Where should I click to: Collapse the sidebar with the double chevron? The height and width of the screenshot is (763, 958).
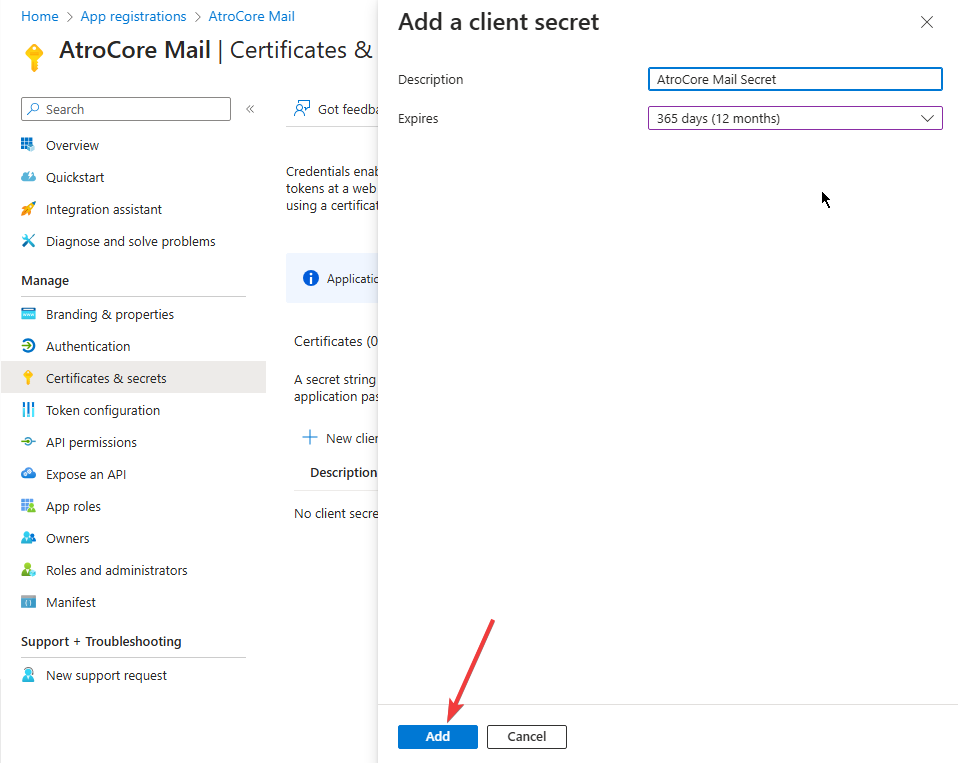pyautogui.click(x=250, y=109)
